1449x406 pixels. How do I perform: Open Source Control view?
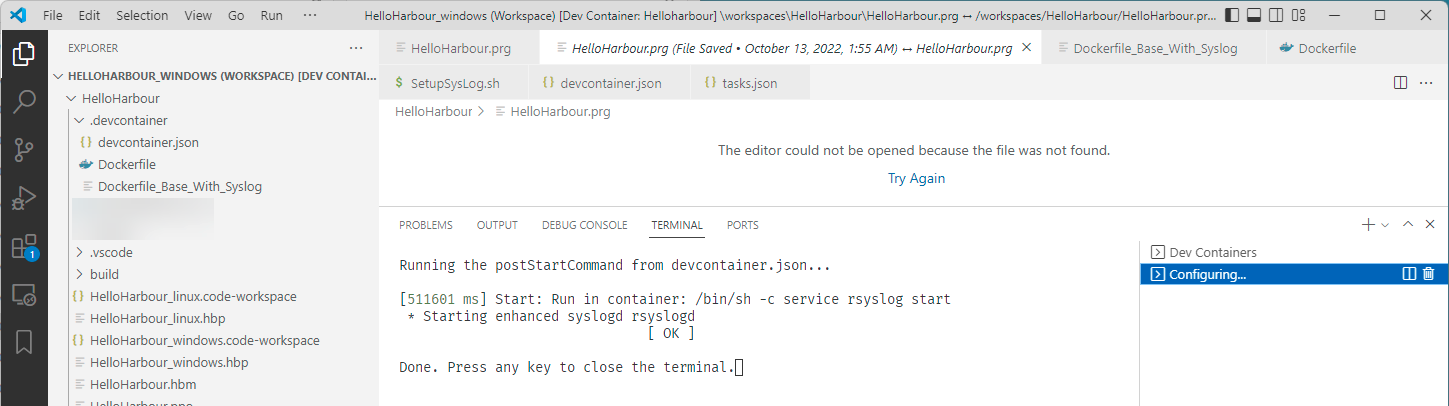pos(24,151)
